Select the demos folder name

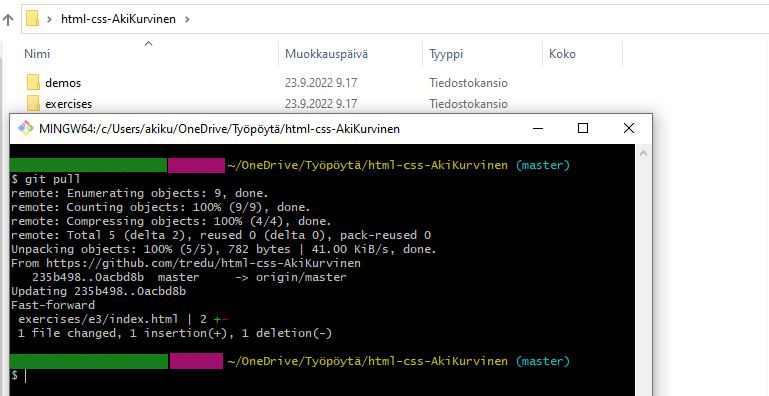coord(63,83)
